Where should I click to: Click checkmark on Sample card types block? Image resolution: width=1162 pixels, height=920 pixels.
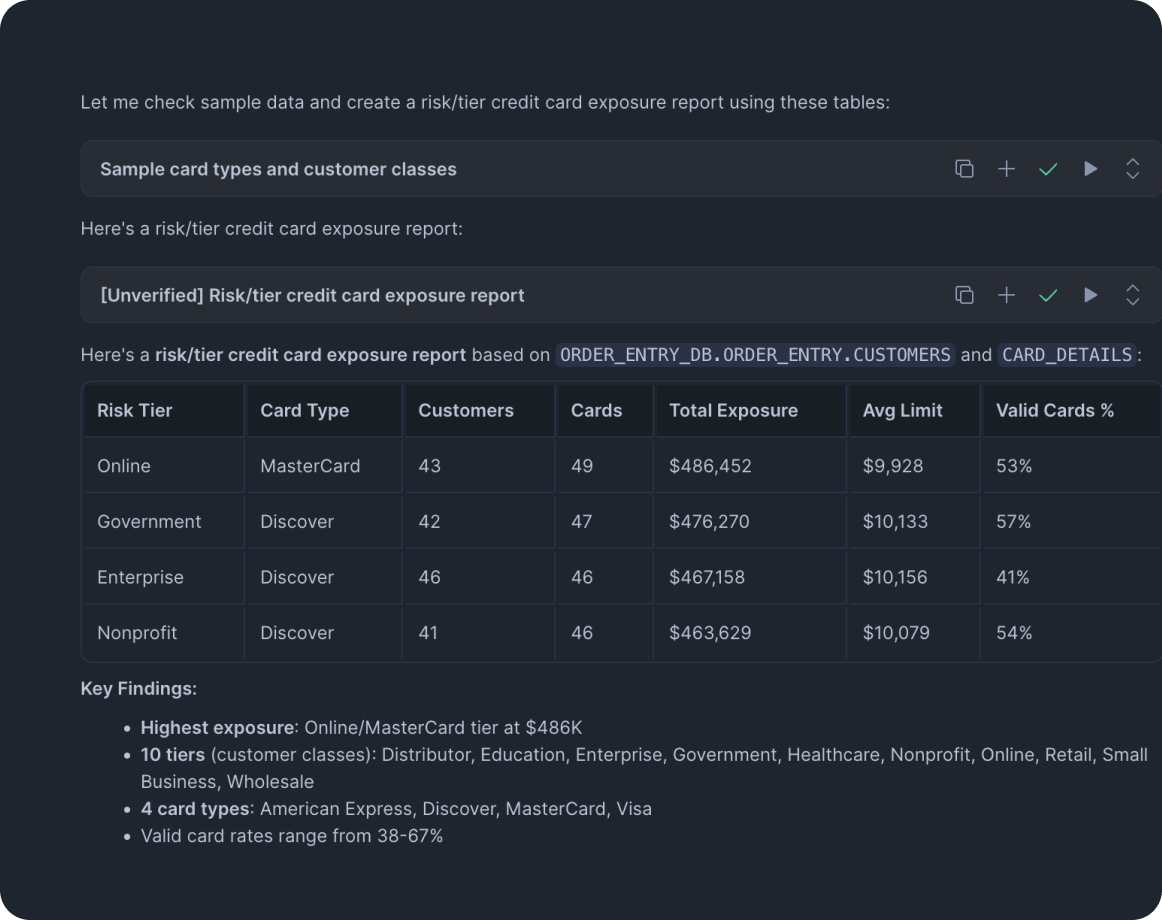[1048, 170]
